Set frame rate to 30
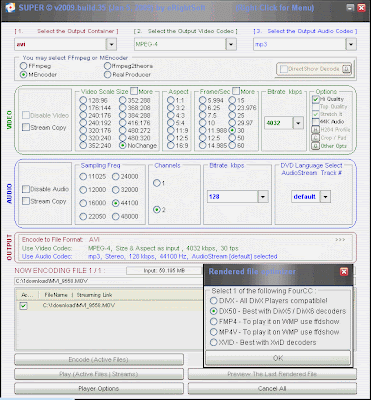Screen dimensions: 371x400 point(232,130)
